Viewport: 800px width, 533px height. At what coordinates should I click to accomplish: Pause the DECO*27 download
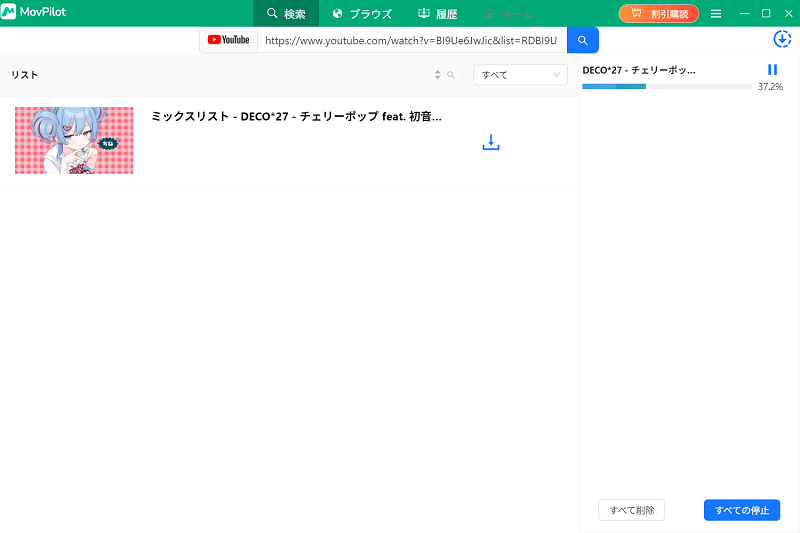click(x=772, y=70)
